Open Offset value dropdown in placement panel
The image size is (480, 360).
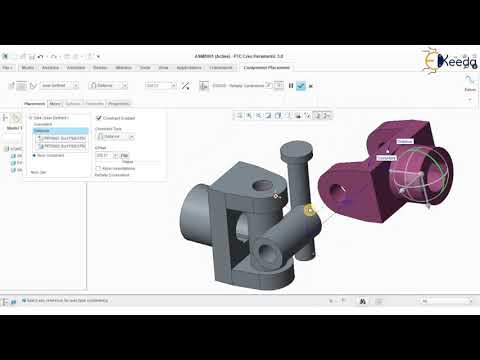(x=116, y=155)
